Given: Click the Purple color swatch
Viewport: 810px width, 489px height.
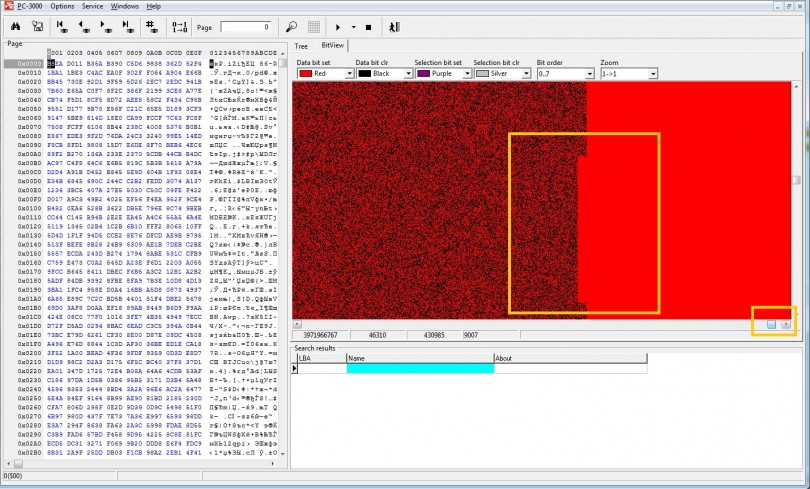Looking at the screenshot, I should (423, 74).
